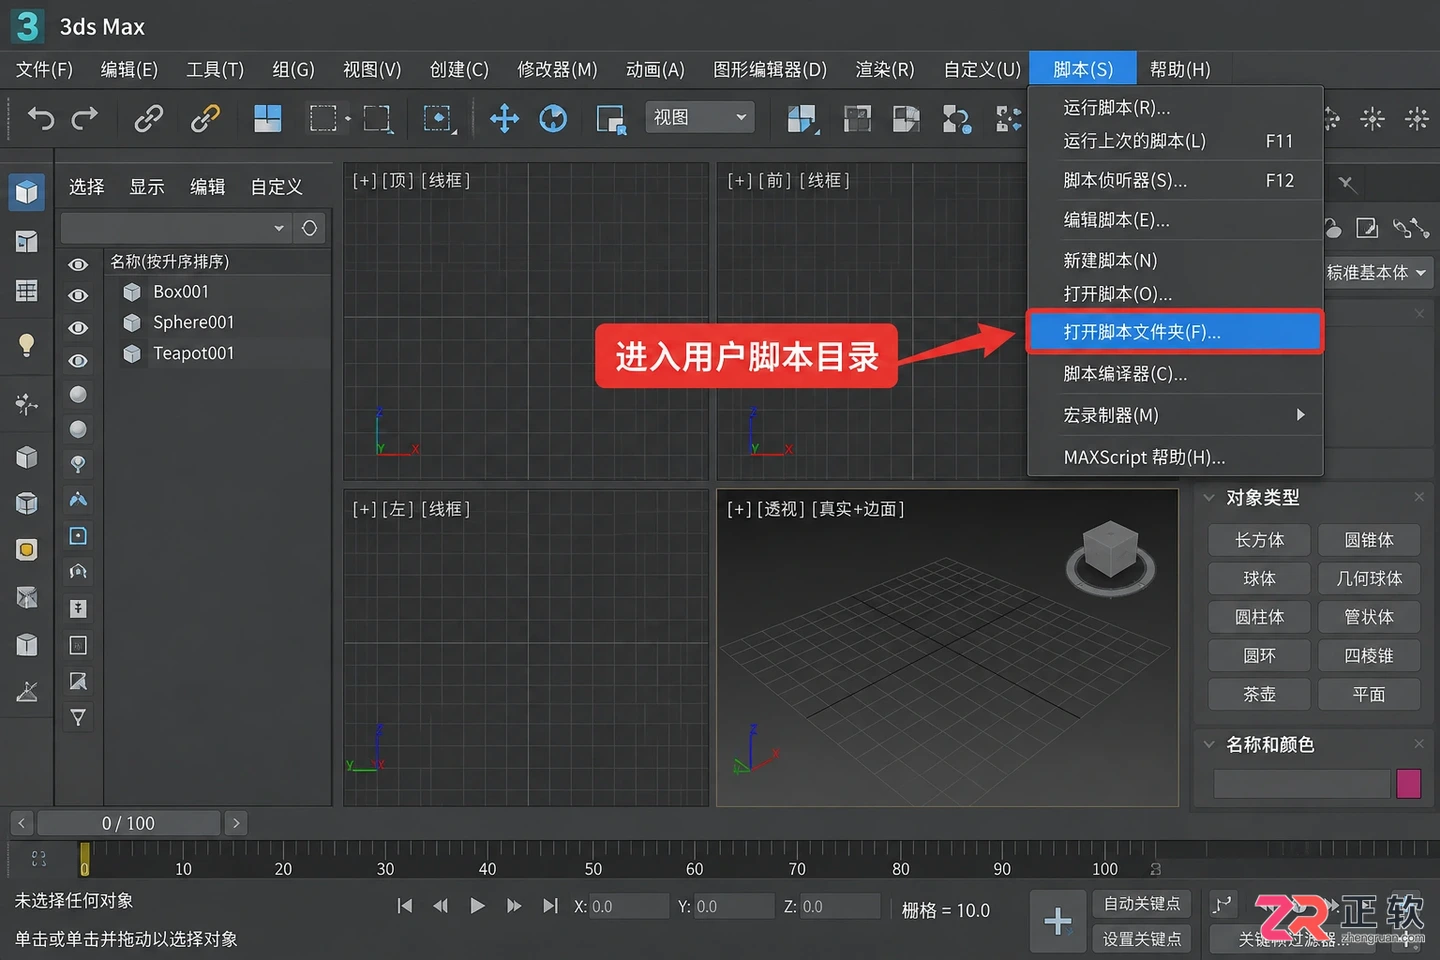
Task: Click the Go to Start playback button
Action: point(405,906)
